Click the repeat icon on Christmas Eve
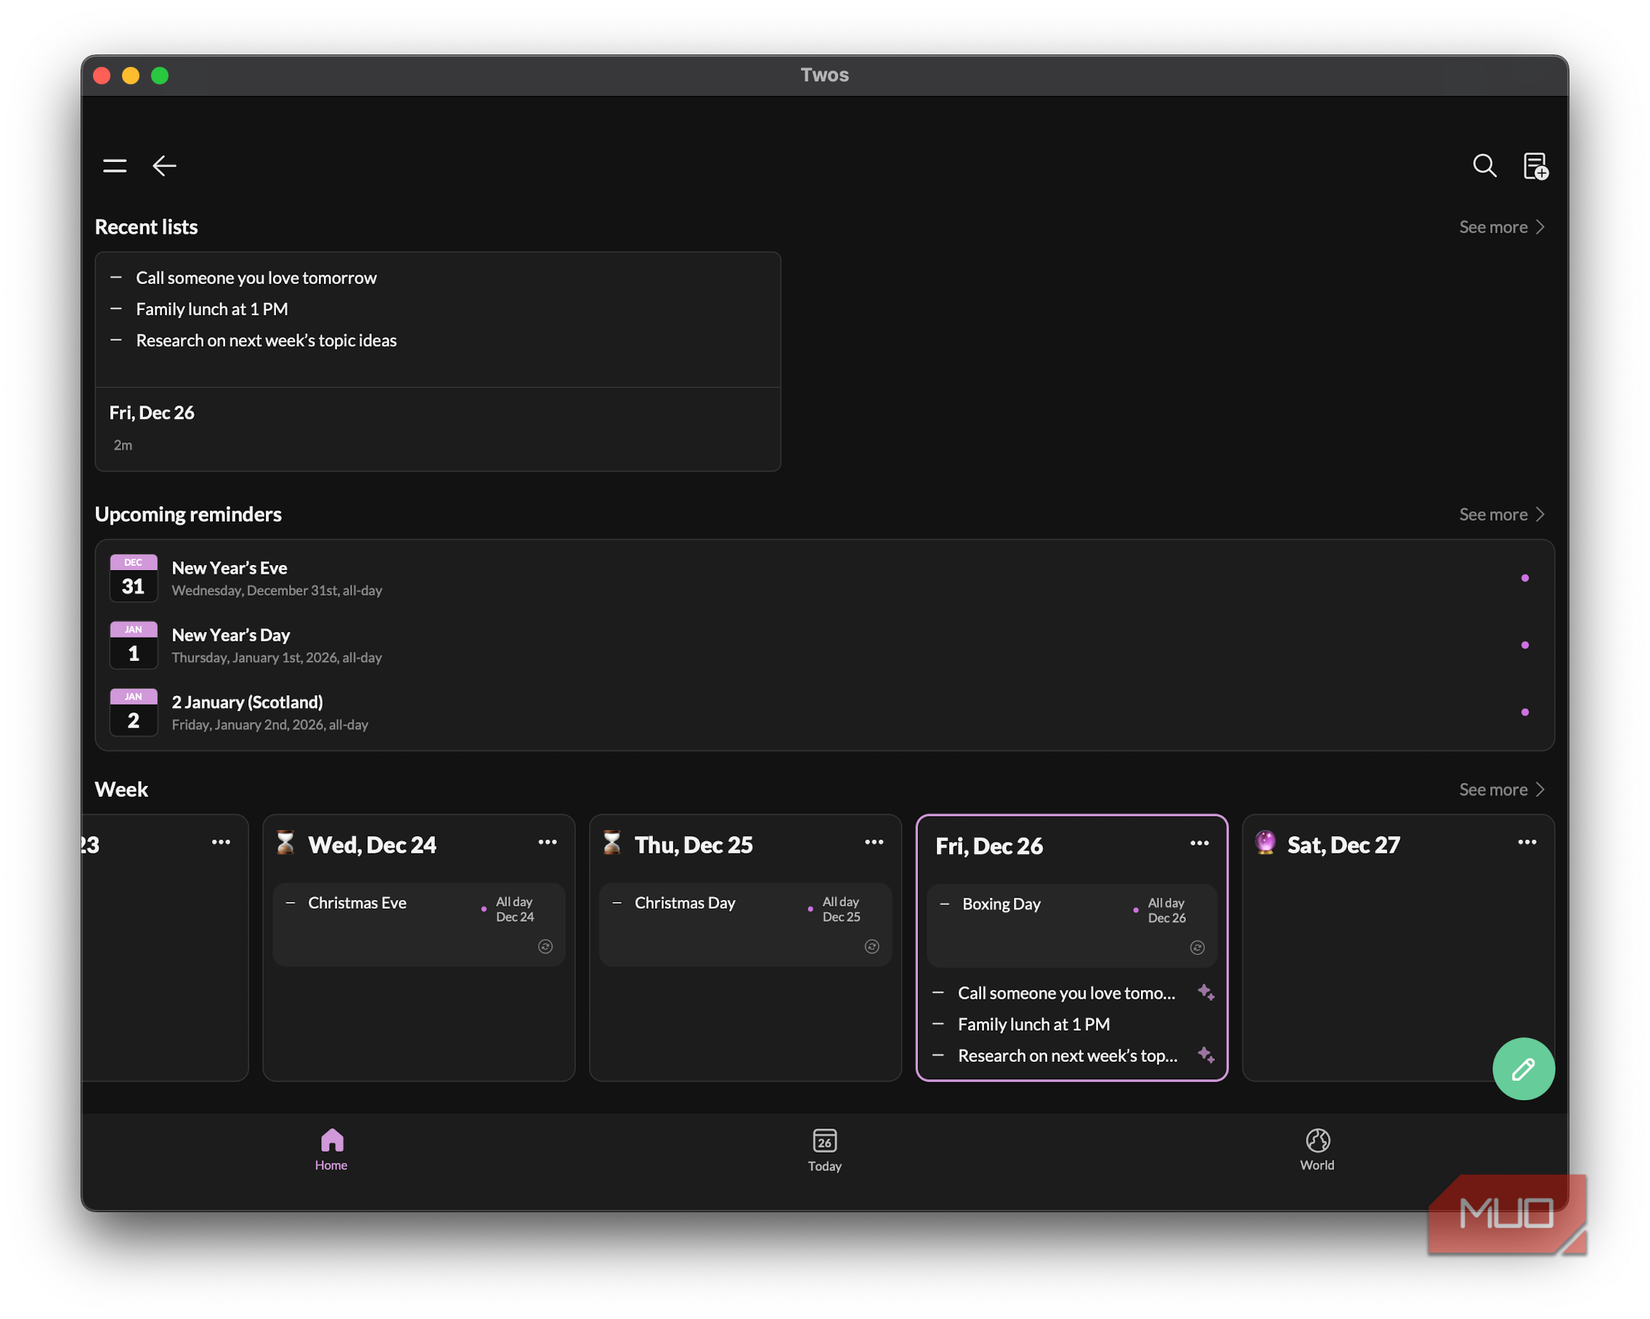Viewport: 1650px width, 1319px height. tap(545, 947)
